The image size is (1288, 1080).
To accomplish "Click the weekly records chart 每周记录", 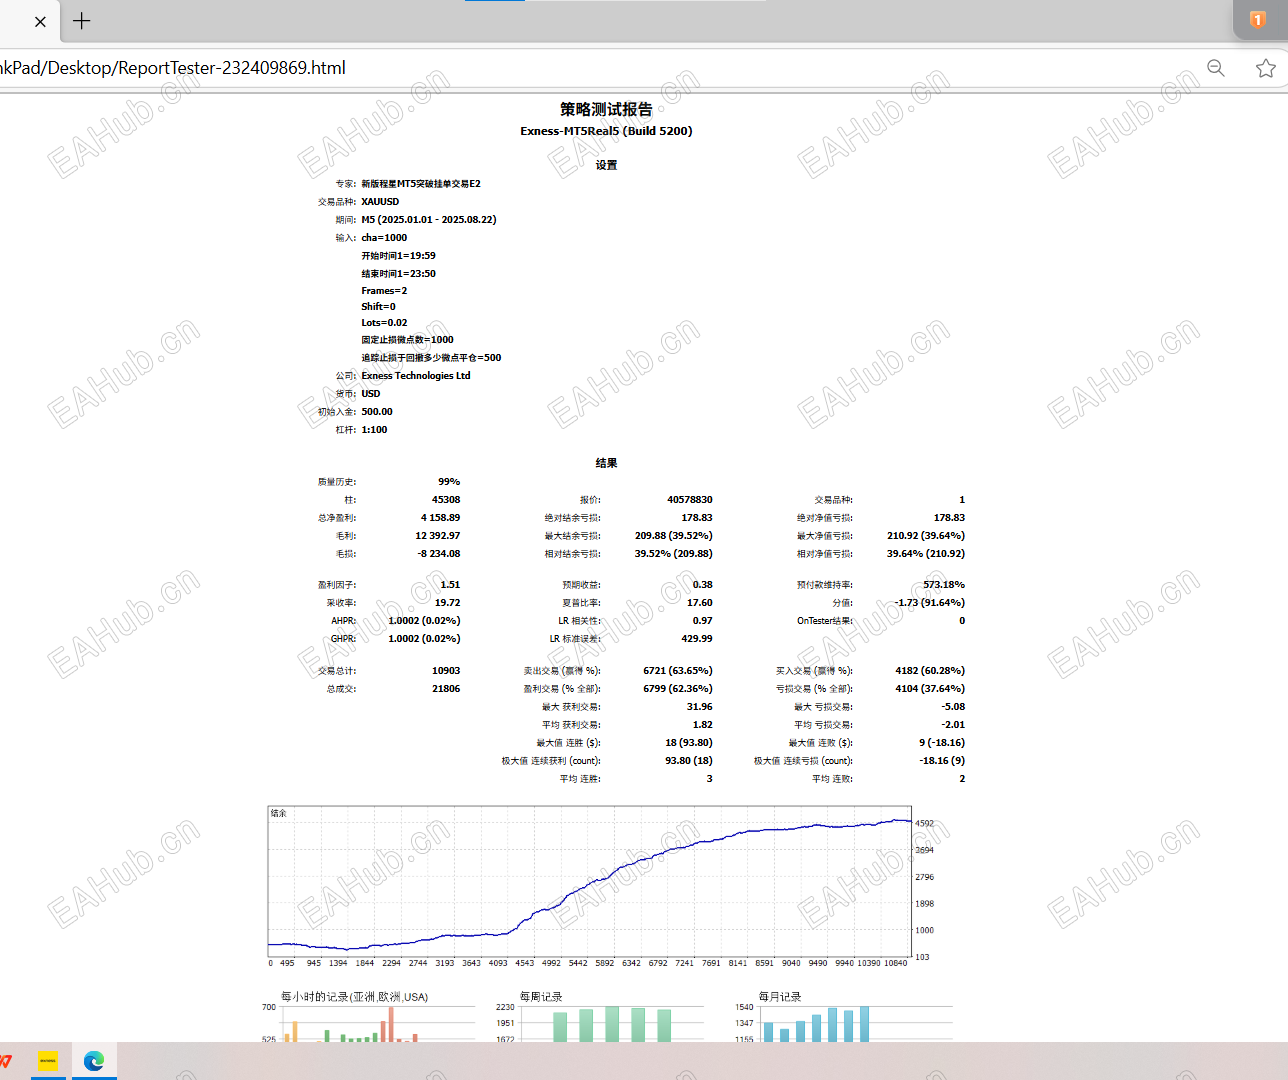I will (598, 1016).
